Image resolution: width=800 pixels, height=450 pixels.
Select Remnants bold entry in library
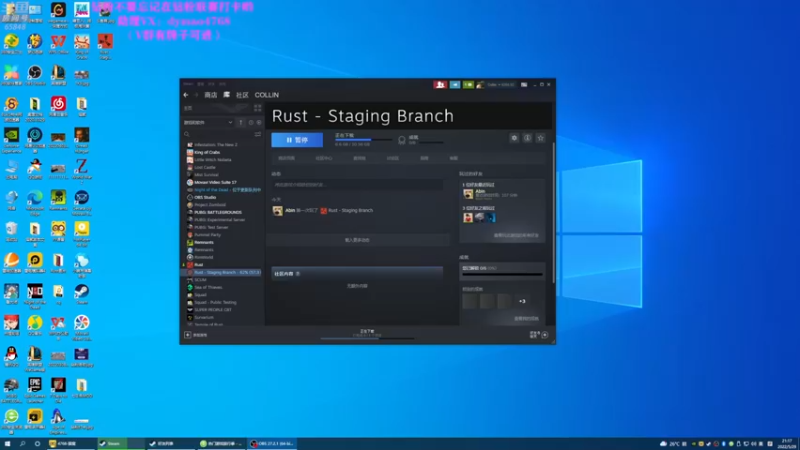tap(204, 242)
